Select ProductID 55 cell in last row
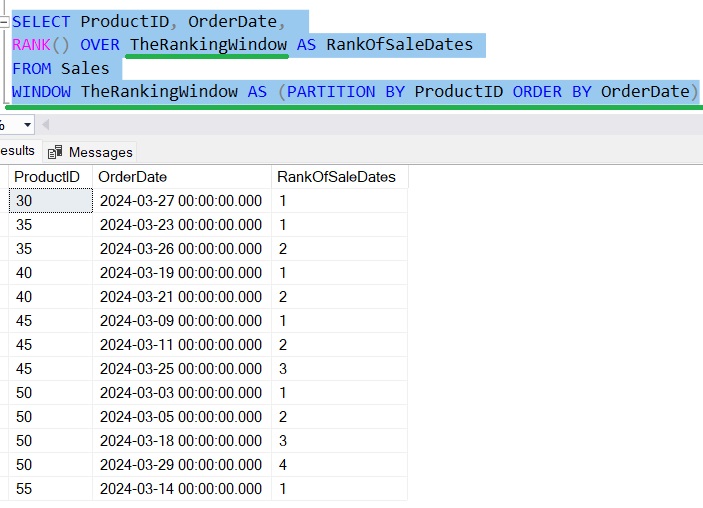The height and width of the screenshot is (508, 703). pos(51,489)
